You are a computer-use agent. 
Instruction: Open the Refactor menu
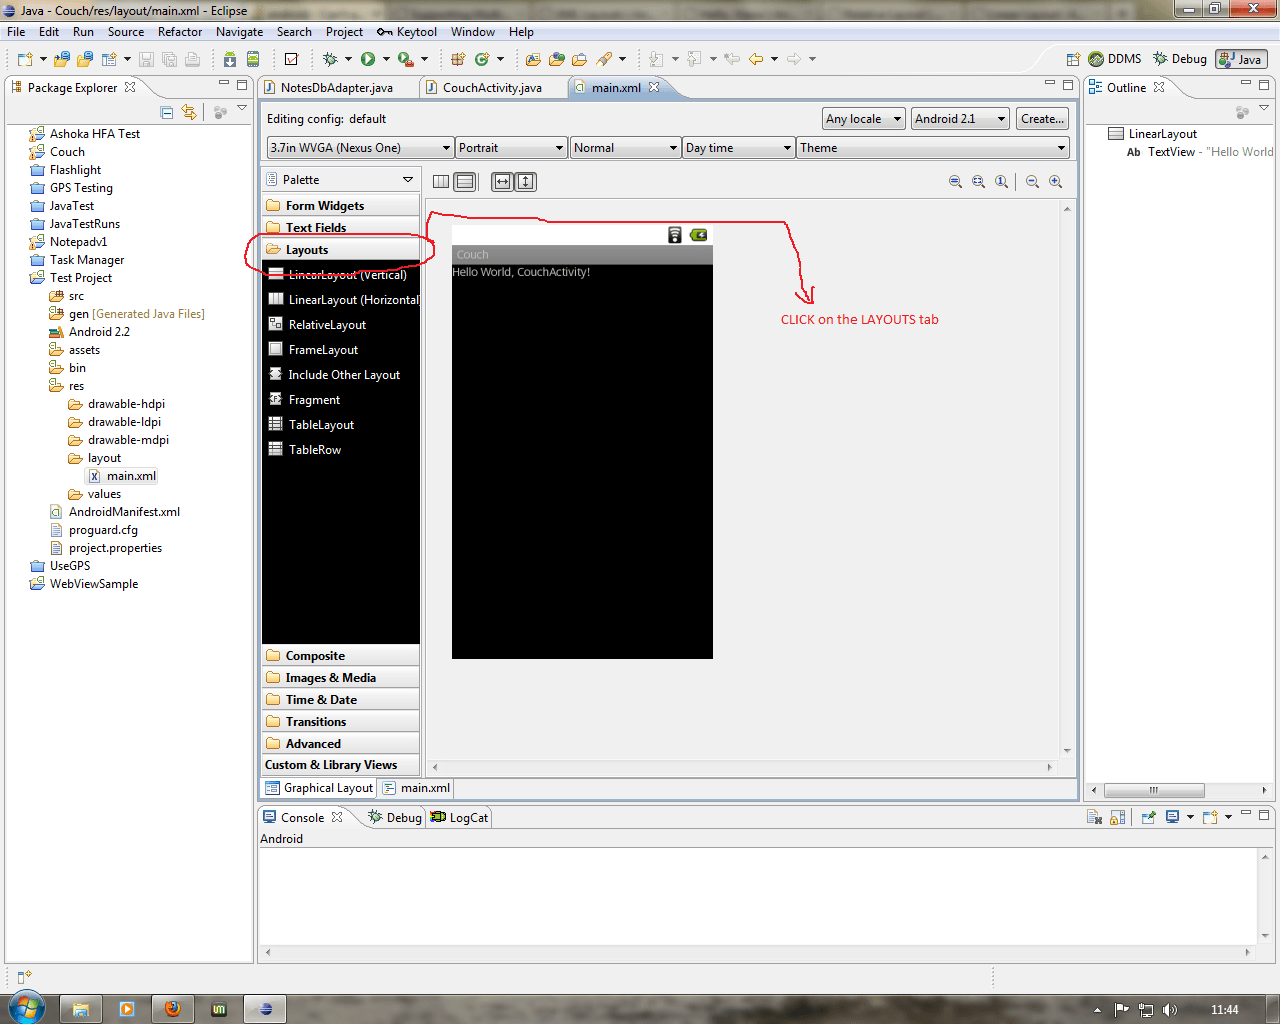(180, 32)
